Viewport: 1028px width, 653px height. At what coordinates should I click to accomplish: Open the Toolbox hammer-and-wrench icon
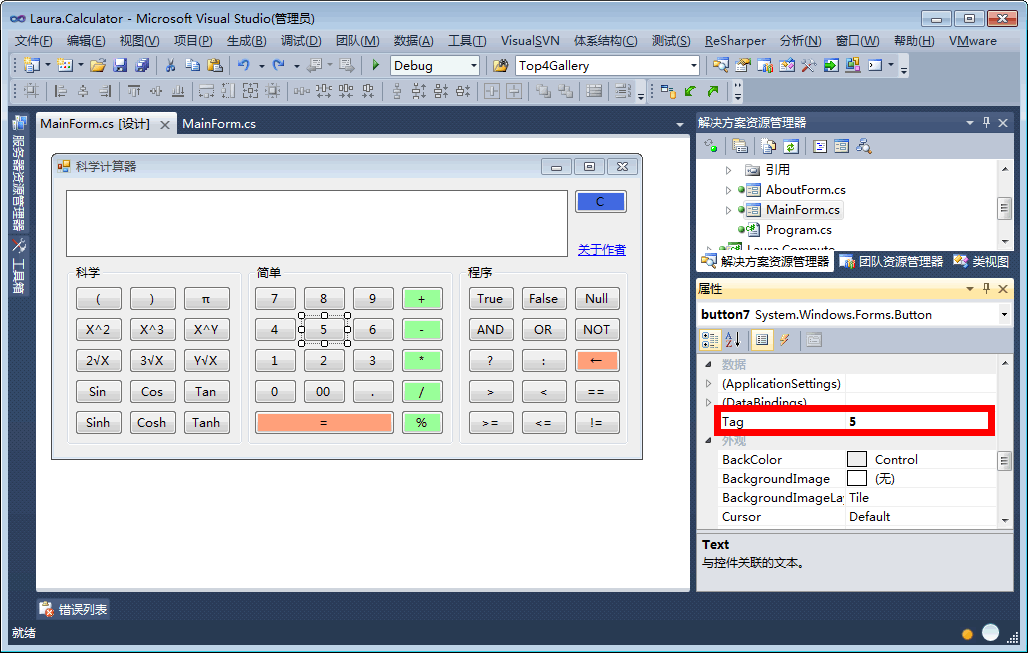(x=808, y=66)
